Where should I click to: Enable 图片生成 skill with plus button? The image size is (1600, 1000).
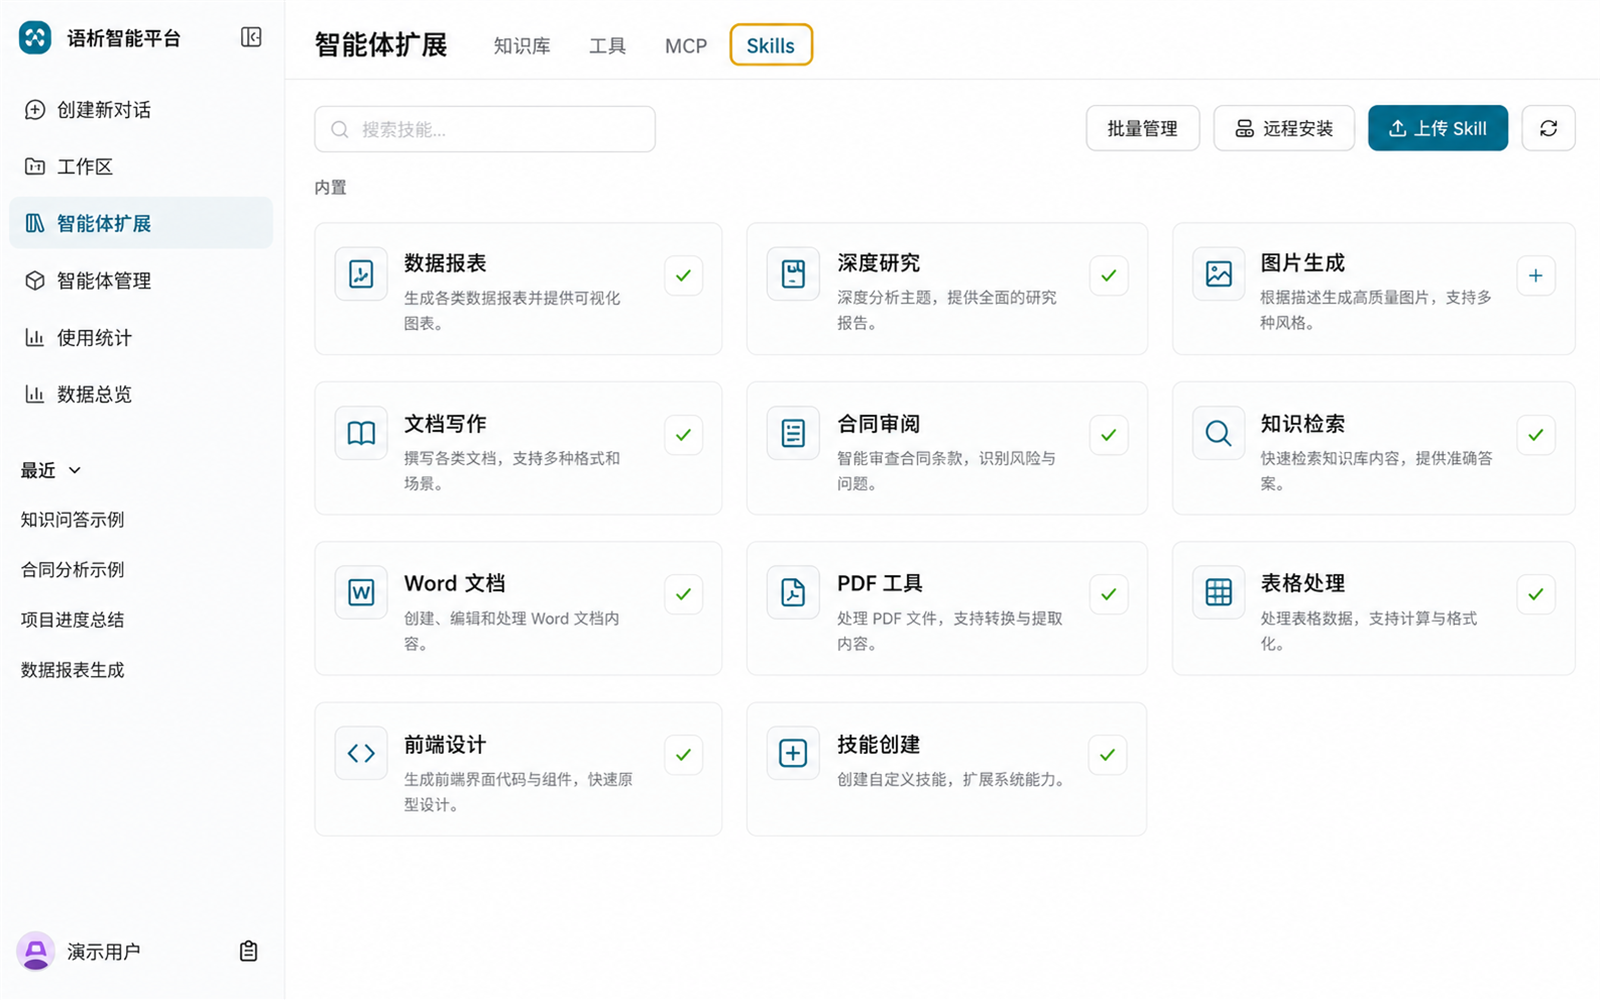point(1536,275)
